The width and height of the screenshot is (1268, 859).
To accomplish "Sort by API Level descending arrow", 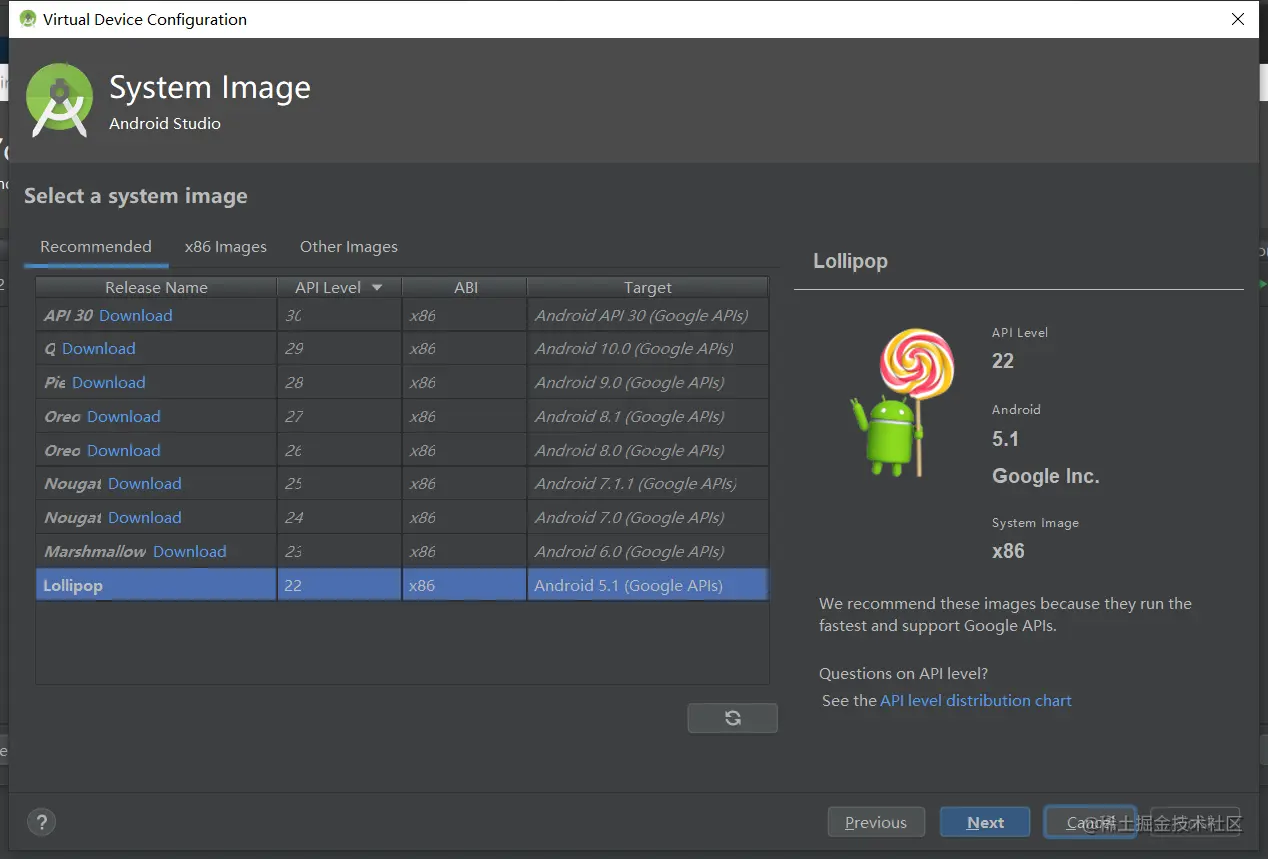I will coord(377,288).
